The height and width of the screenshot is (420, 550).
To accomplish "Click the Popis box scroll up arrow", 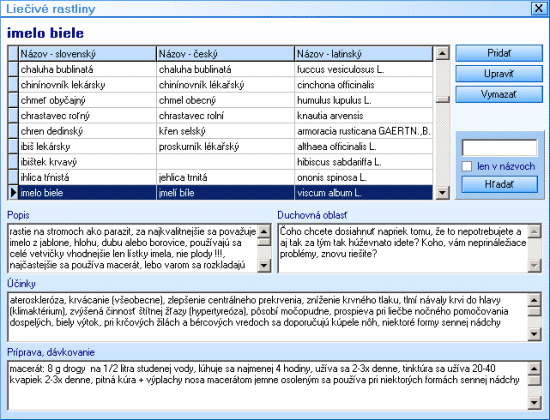I will coord(264,231).
